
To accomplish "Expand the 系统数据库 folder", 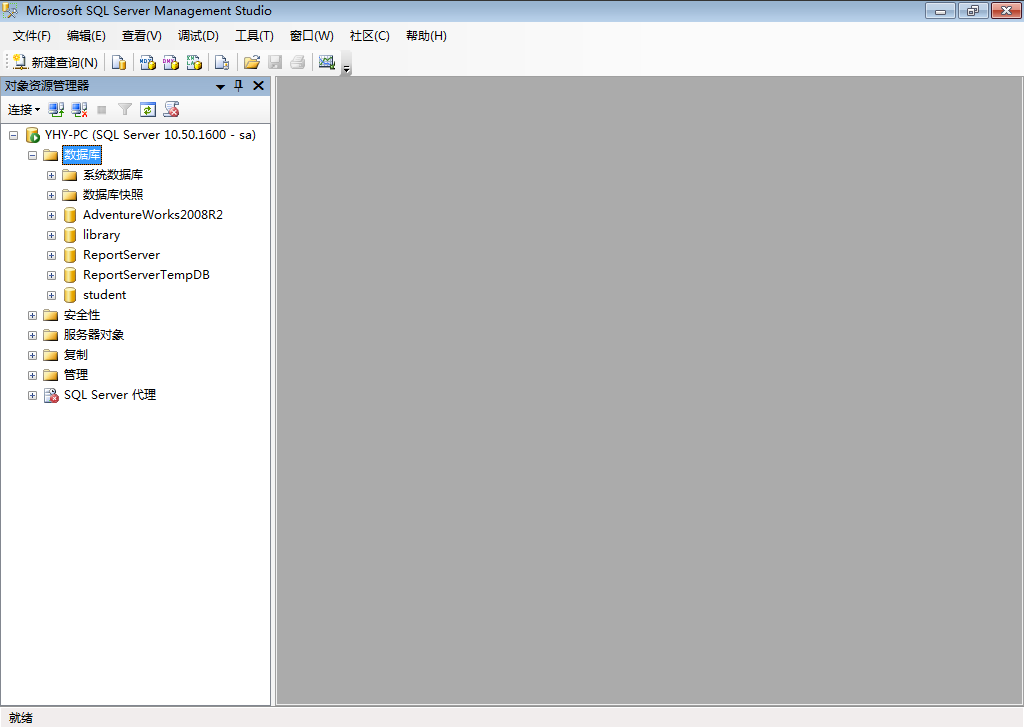I will pyautogui.click(x=51, y=176).
